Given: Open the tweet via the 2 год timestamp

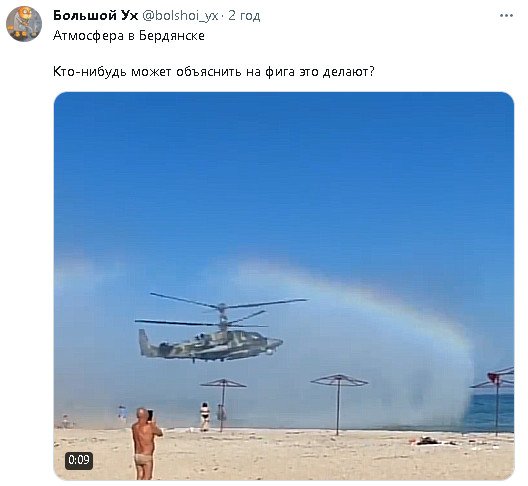Looking at the screenshot, I should tap(244, 15).
